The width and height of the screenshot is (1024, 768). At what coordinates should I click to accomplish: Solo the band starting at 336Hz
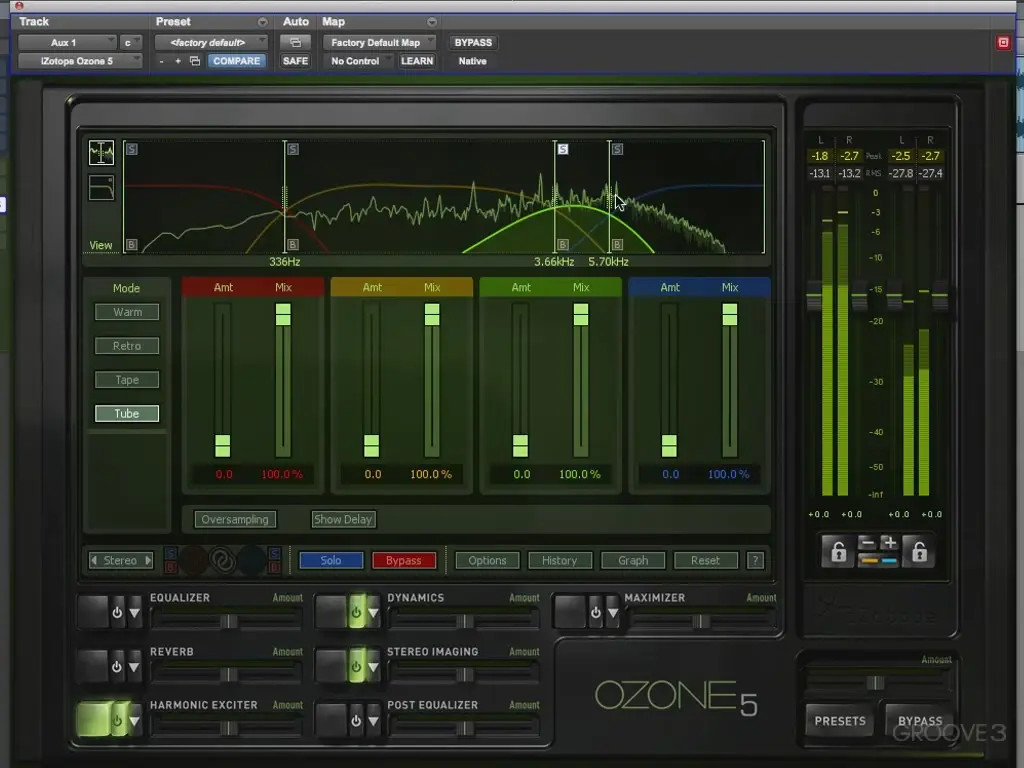coord(293,149)
